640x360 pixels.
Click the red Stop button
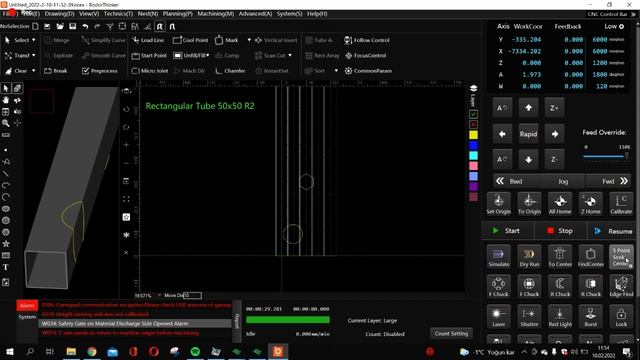pyautogui.click(x=560, y=231)
